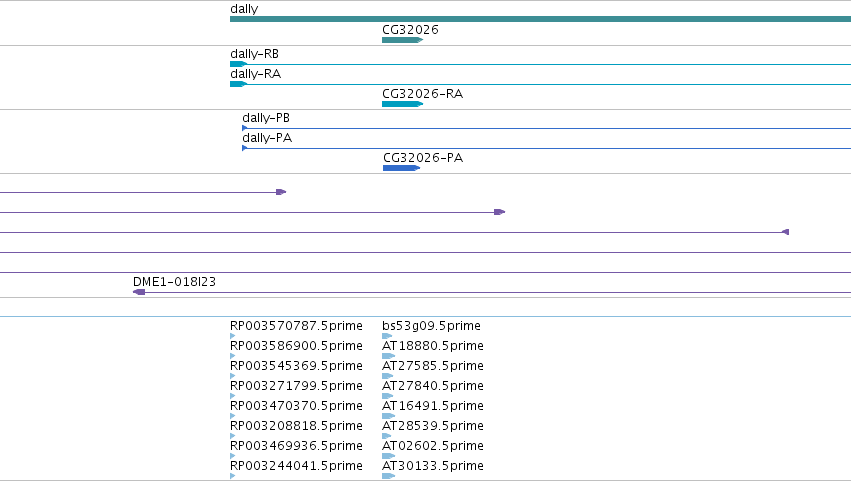
Task: Click the AT27585.5prime label
Action: [x=433, y=366]
